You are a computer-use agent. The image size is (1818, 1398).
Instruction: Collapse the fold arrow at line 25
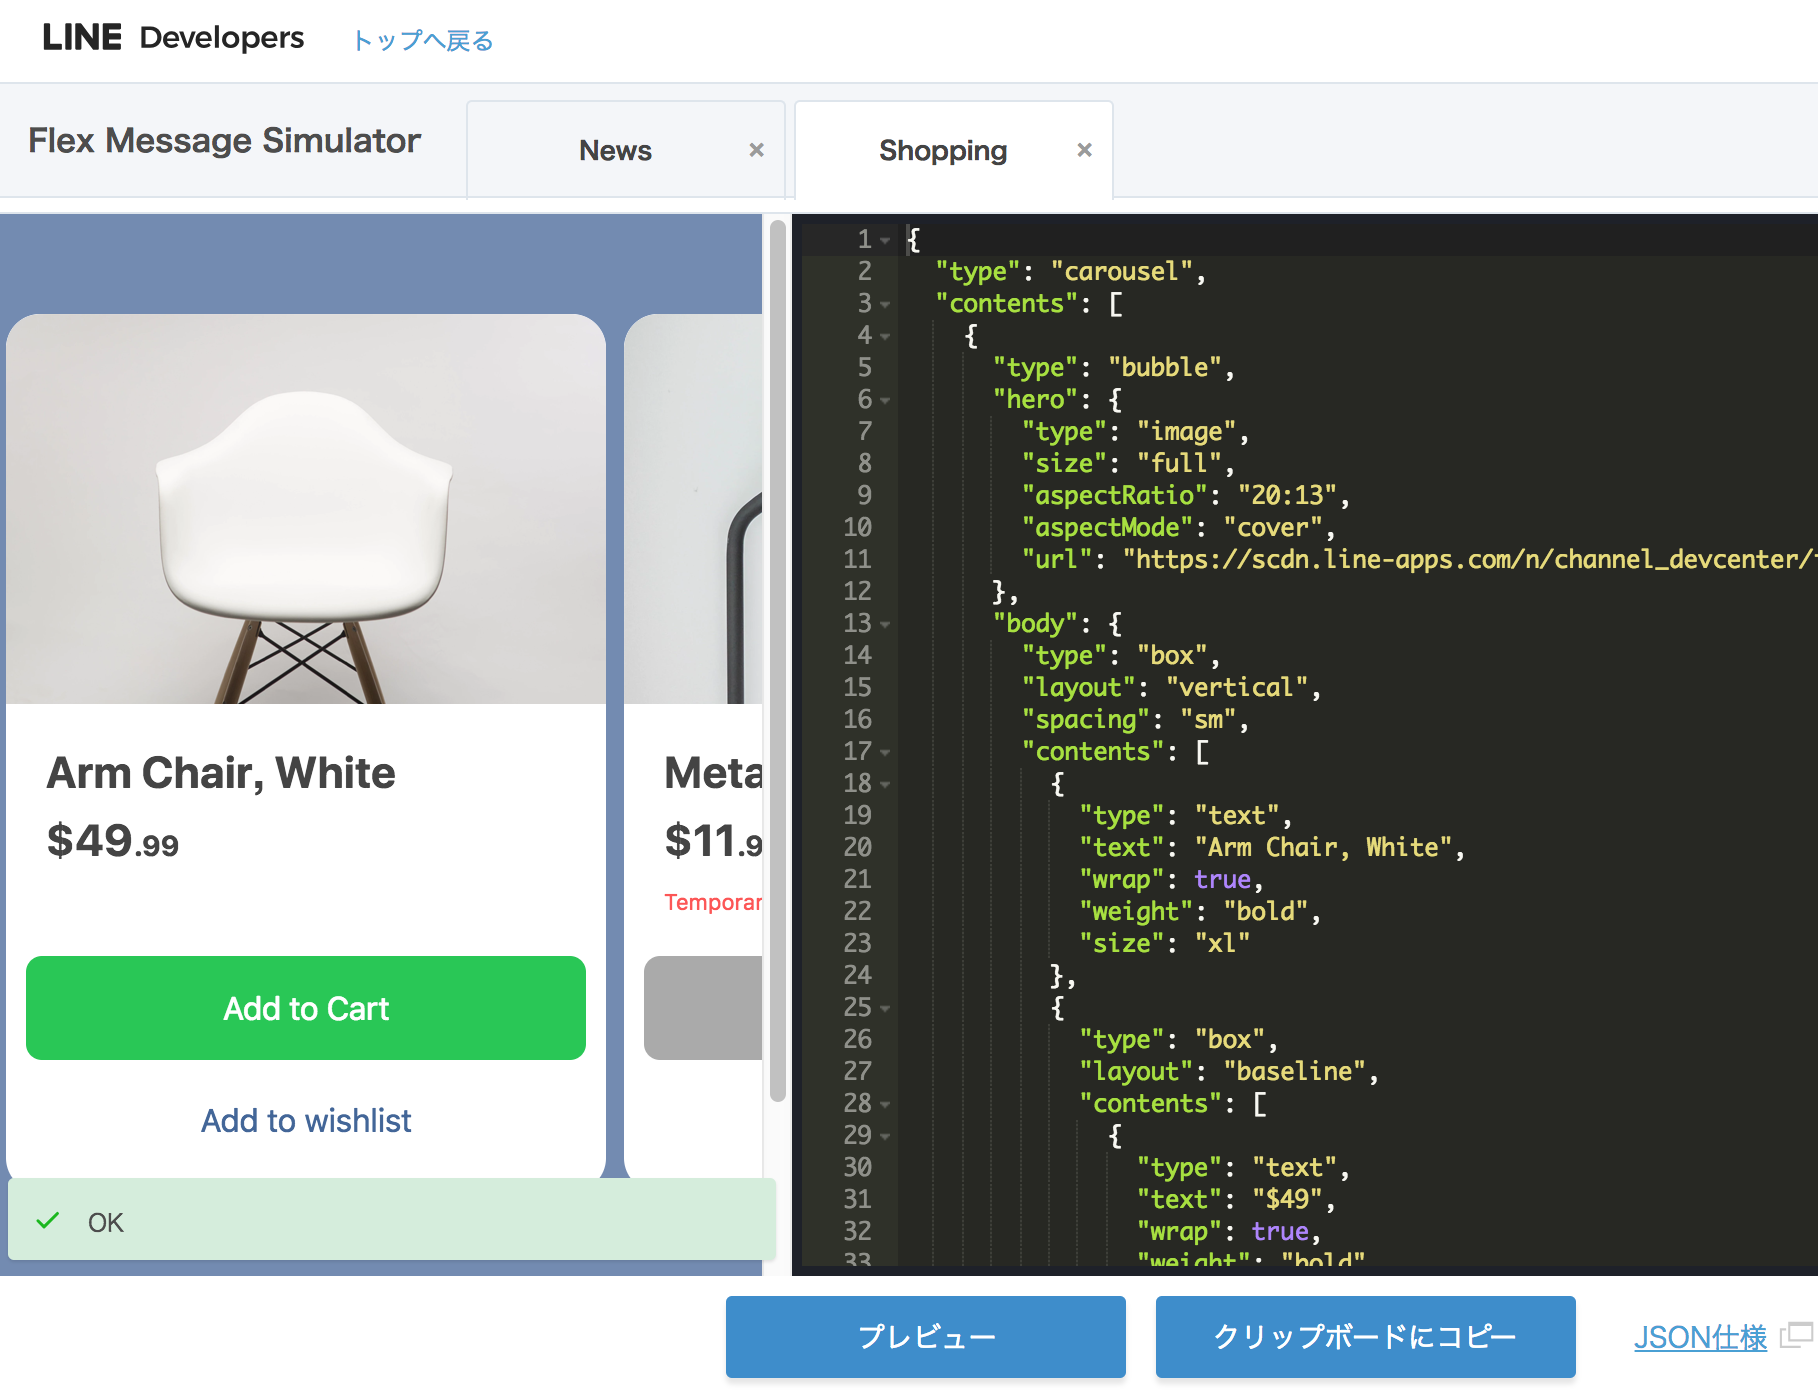(x=885, y=1008)
